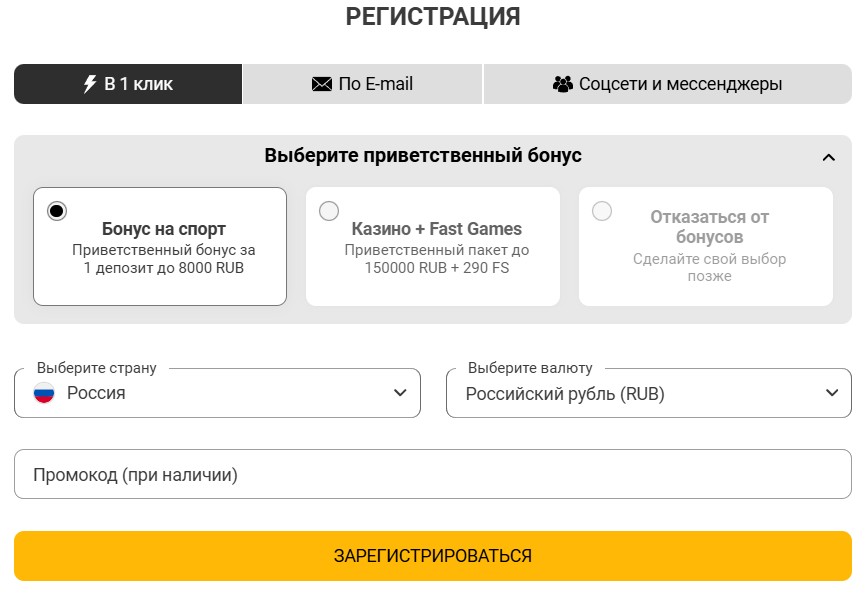This screenshot has height=614, width=867.
Task: Click the envelope icon on the "По E-mail" tab
Action: (x=320, y=84)
